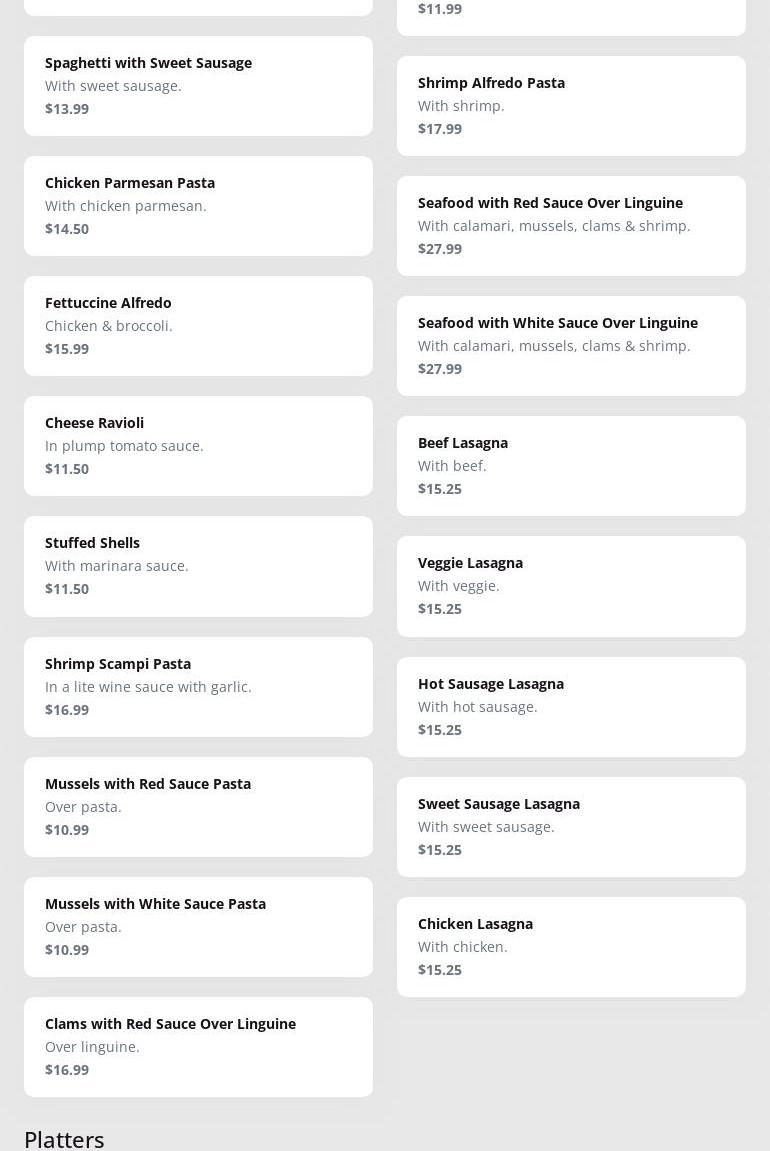Choose Mussels with White Sauce Pasta
The height and width of the screenshot is (1151, 770).
click(198, 927)
